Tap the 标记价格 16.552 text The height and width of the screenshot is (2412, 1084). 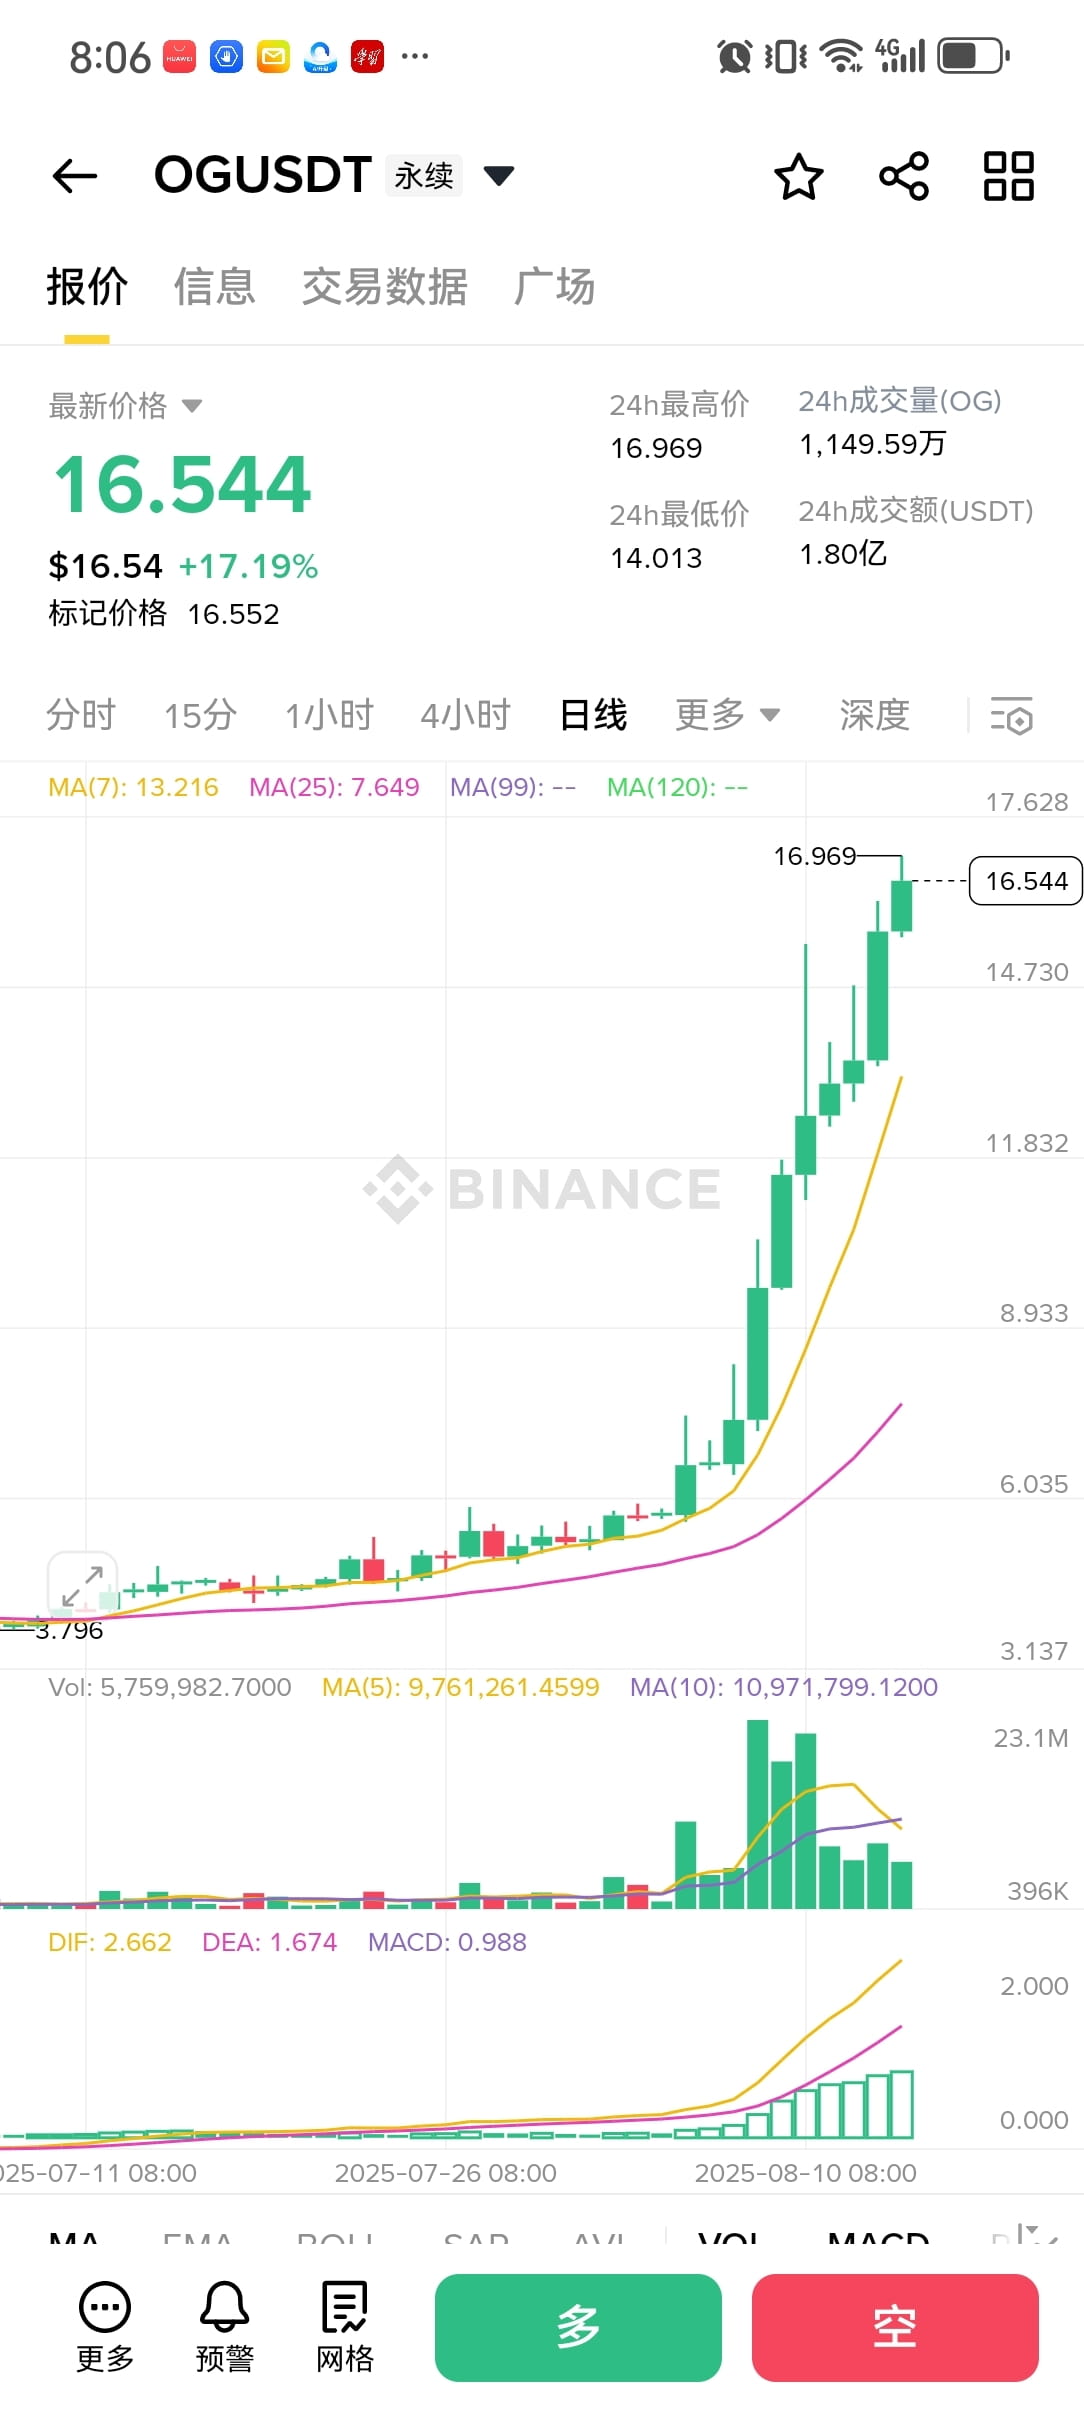(164, 613)
